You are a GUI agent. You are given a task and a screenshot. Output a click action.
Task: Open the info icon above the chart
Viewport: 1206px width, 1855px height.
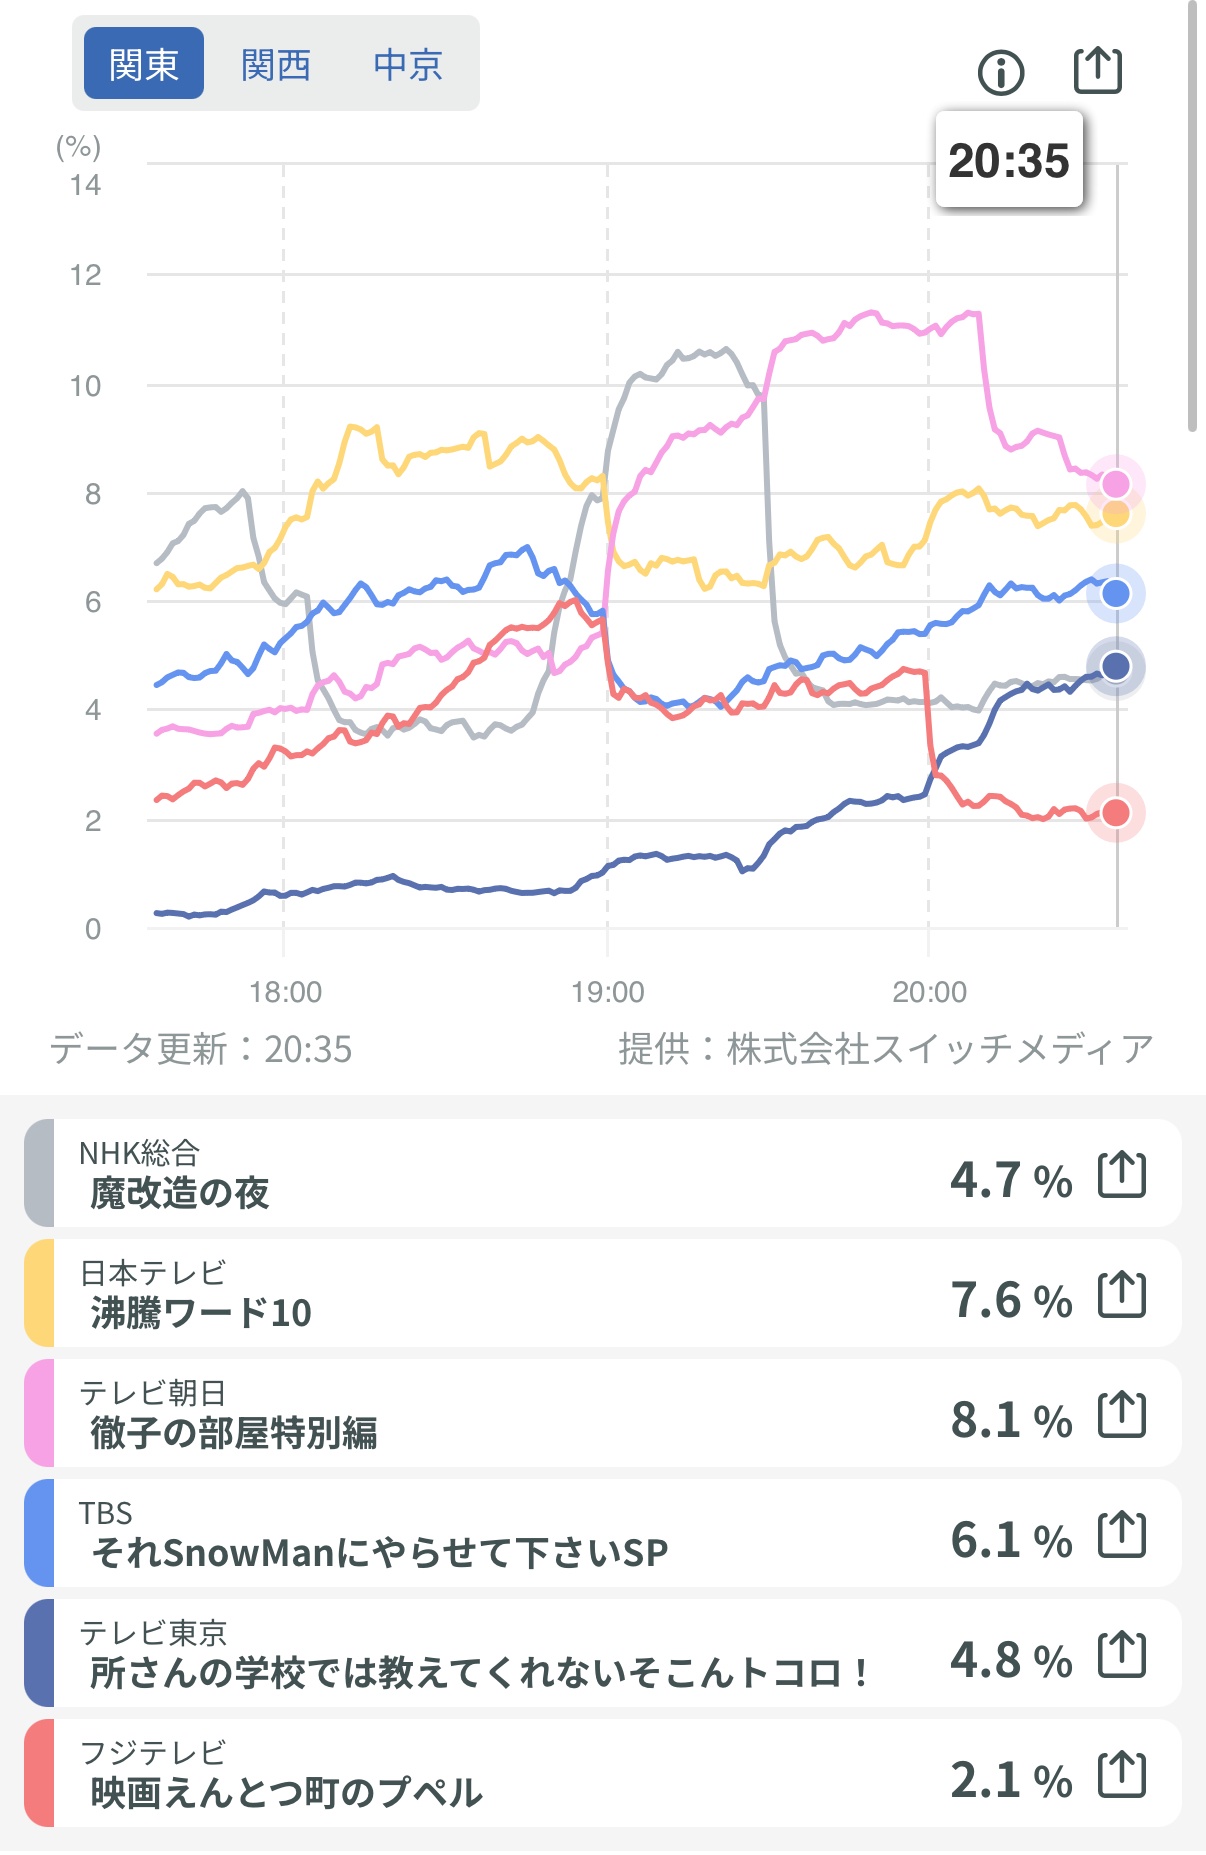pyautogui.click(x=1001, y=72)
